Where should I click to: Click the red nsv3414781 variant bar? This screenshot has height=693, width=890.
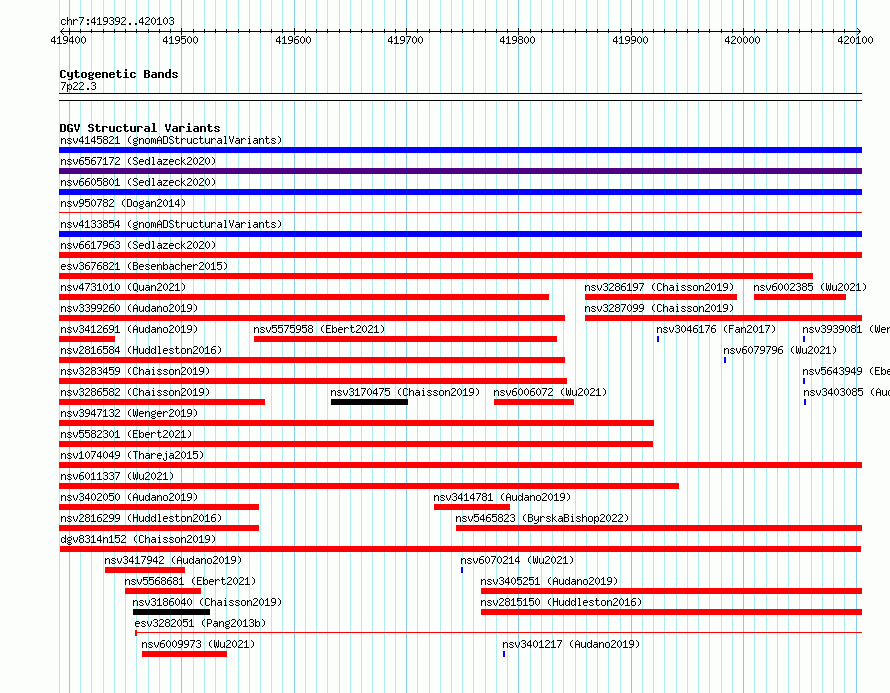472,507
